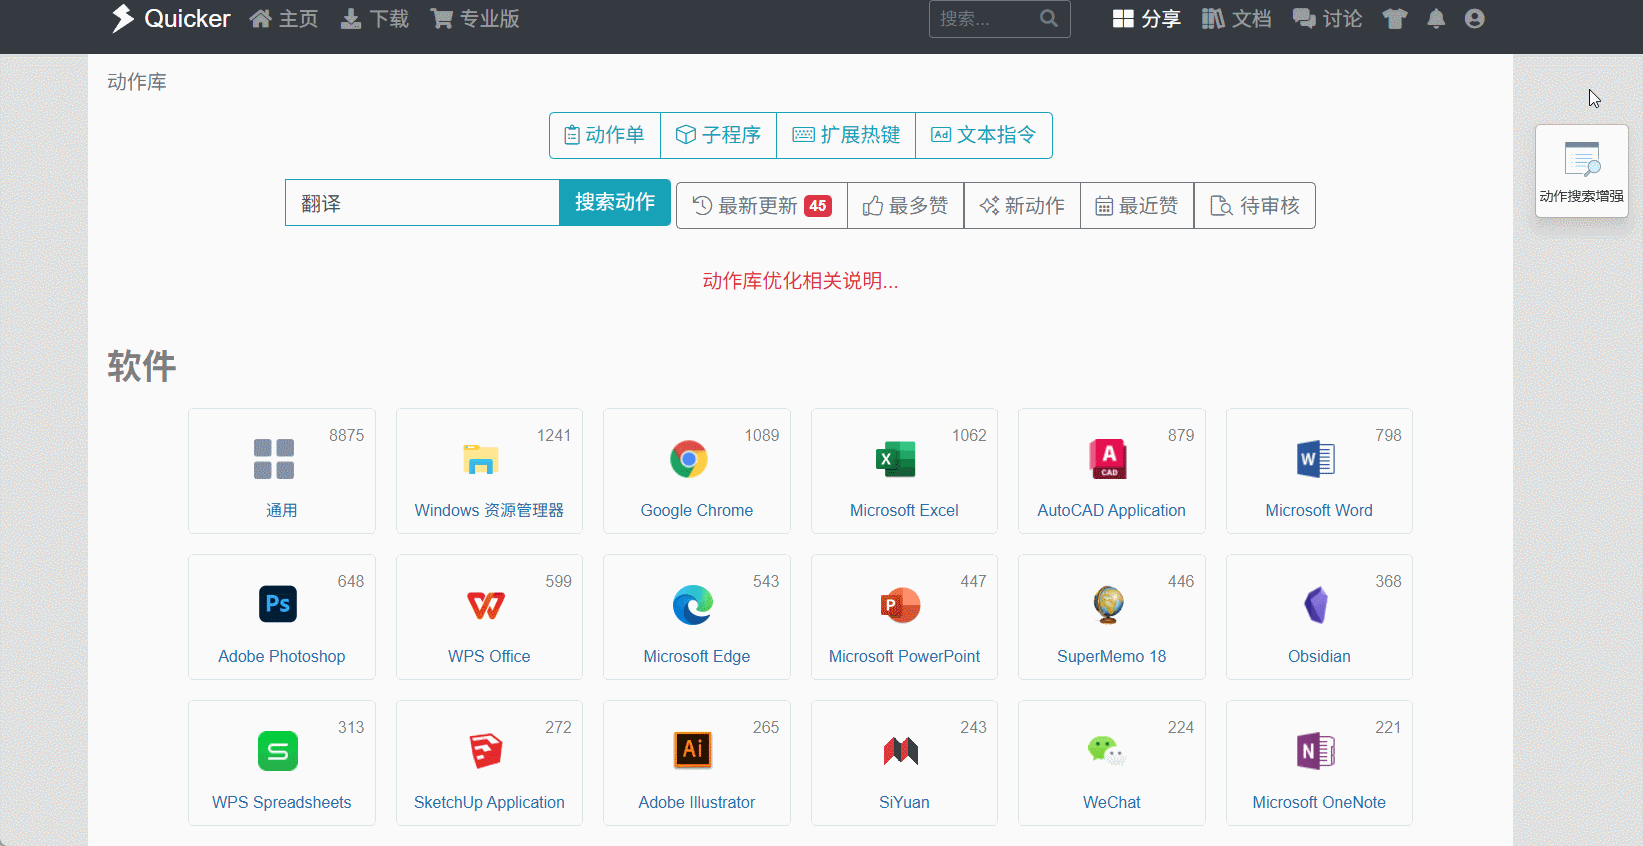Open notifications bell icon
This screenshot has height=846, width=1643.
pyautogui.click(x=1436, y=19)
